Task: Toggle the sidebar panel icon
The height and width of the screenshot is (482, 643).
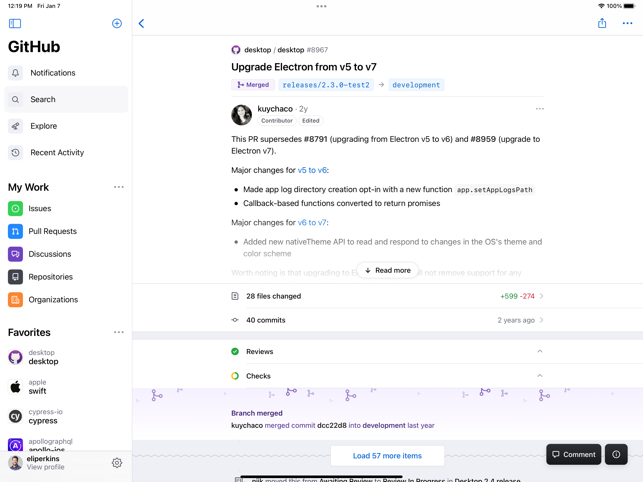Action: tap(15, 23)
